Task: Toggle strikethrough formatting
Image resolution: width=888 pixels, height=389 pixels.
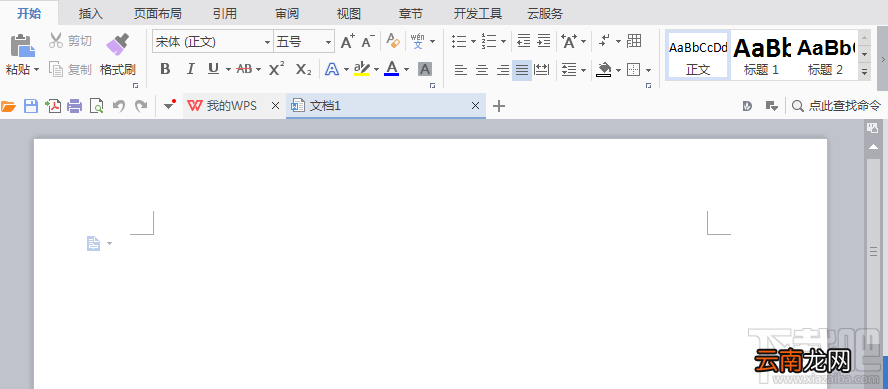Action: point(244,69)
